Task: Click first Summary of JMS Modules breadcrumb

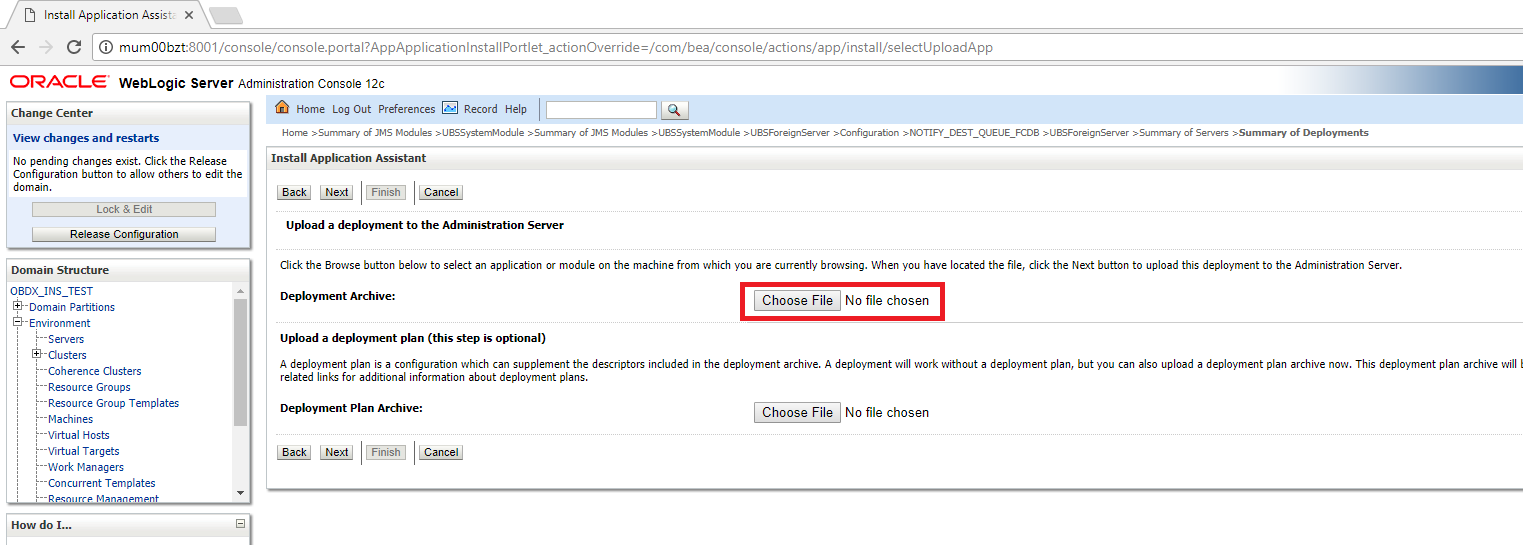Action: [375, 132]
